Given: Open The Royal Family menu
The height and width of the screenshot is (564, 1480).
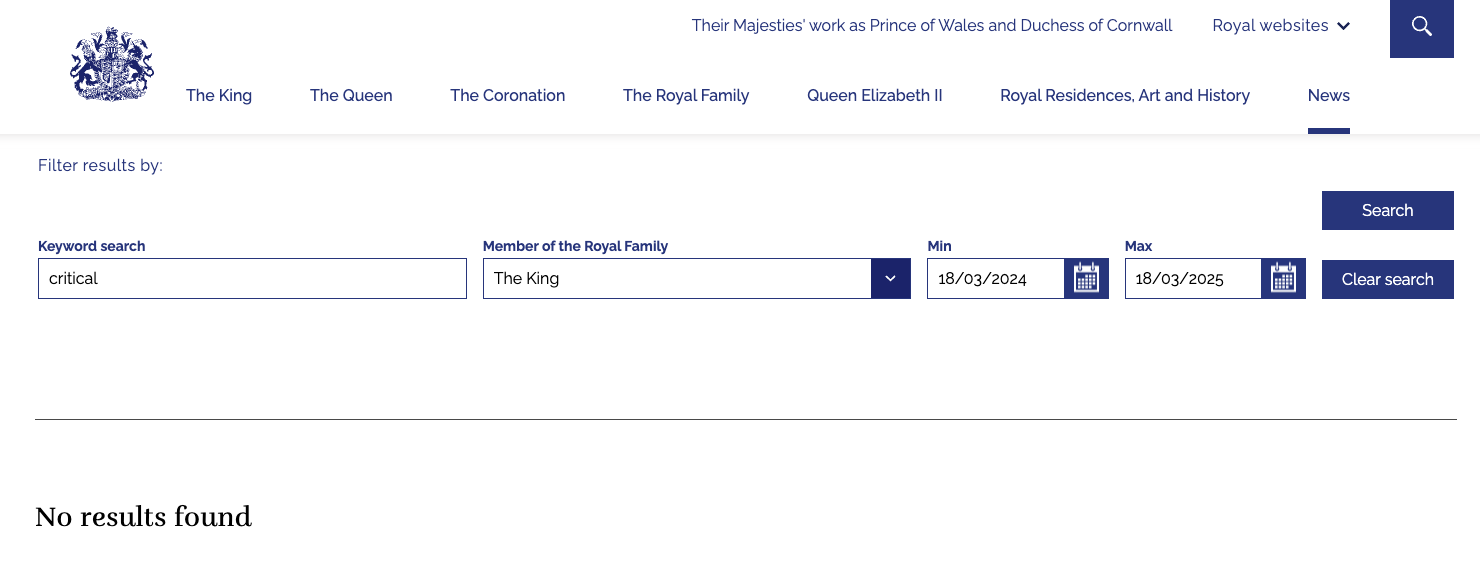Looking at the screenshot, I should (686, 95).
